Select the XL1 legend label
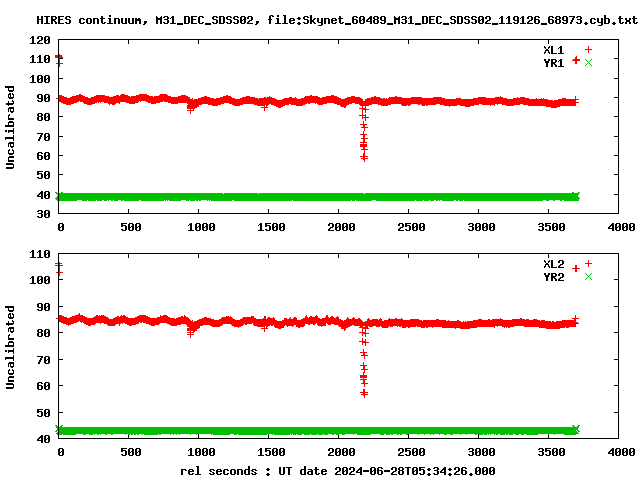The height and width of the screenshot is (480, 640). (x=553, y=50)
